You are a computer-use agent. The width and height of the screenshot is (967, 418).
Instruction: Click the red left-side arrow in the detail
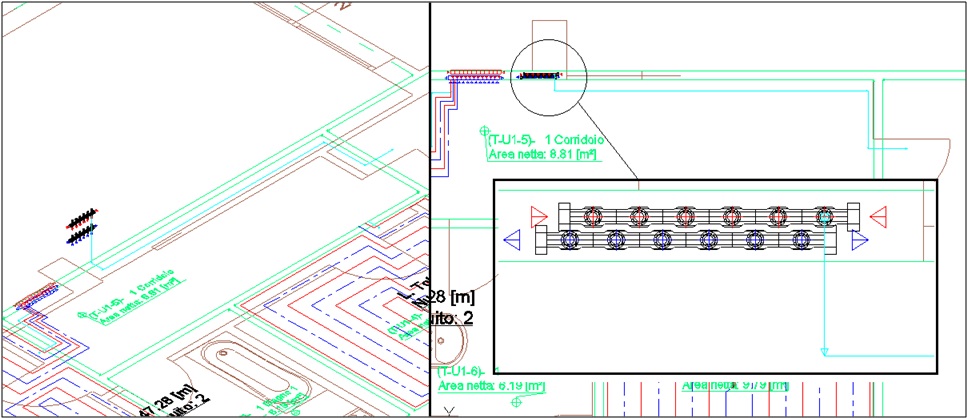click(x=539, y=215)
